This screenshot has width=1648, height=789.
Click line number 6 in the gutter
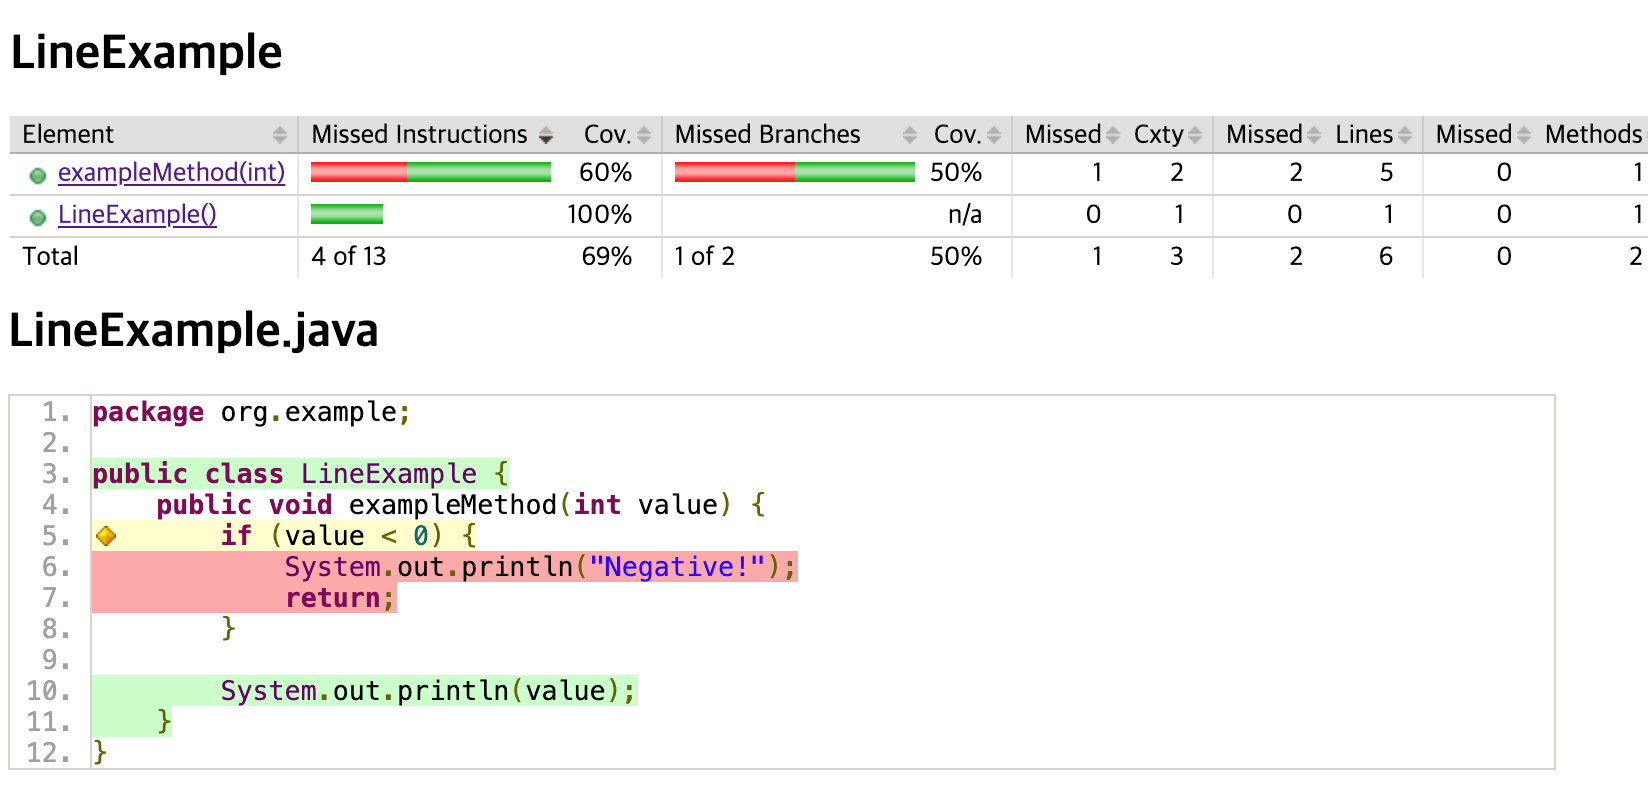[56, 567]
